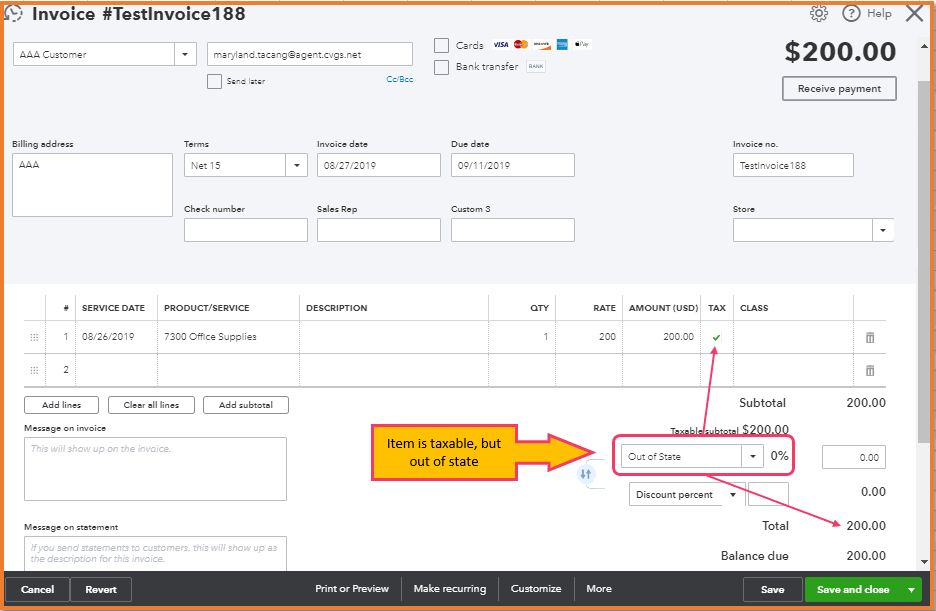Click the Revert button
This screenshot has height=611, width=936.
[101, 590]
